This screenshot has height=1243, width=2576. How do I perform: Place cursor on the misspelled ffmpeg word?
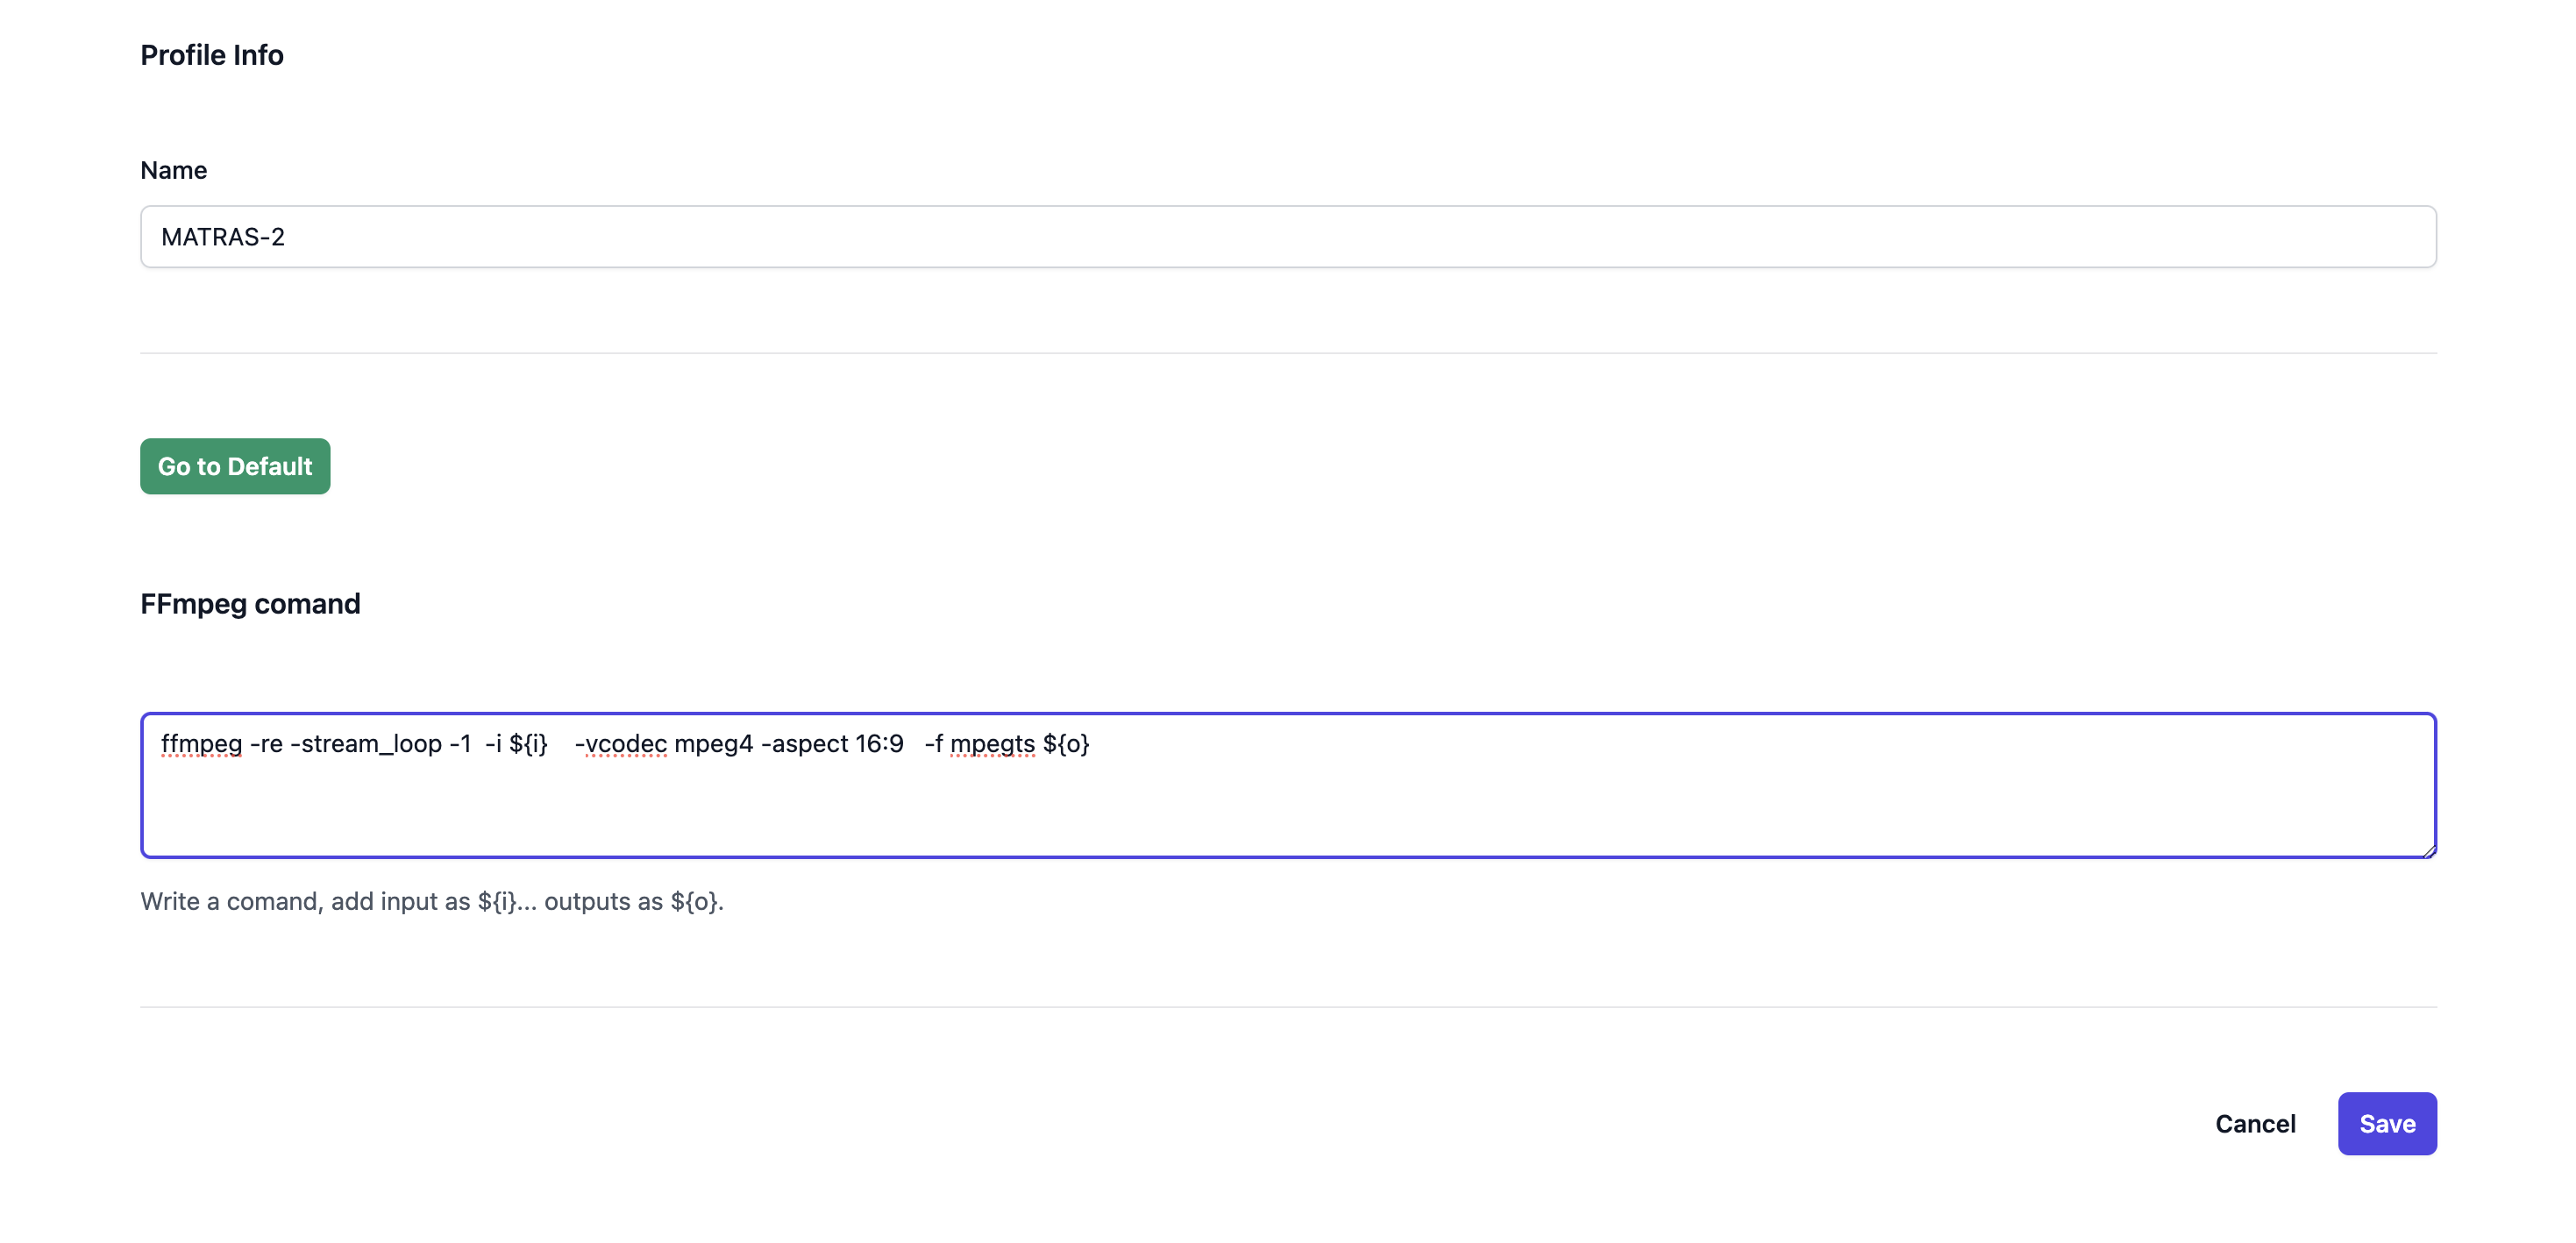coord(201,744)
